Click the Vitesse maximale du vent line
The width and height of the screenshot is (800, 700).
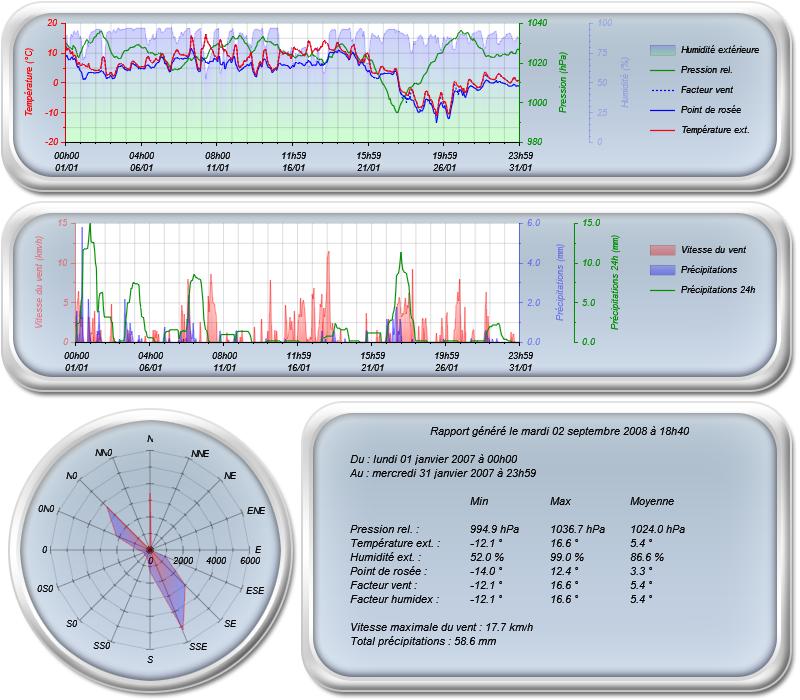[x=441, y=627]
